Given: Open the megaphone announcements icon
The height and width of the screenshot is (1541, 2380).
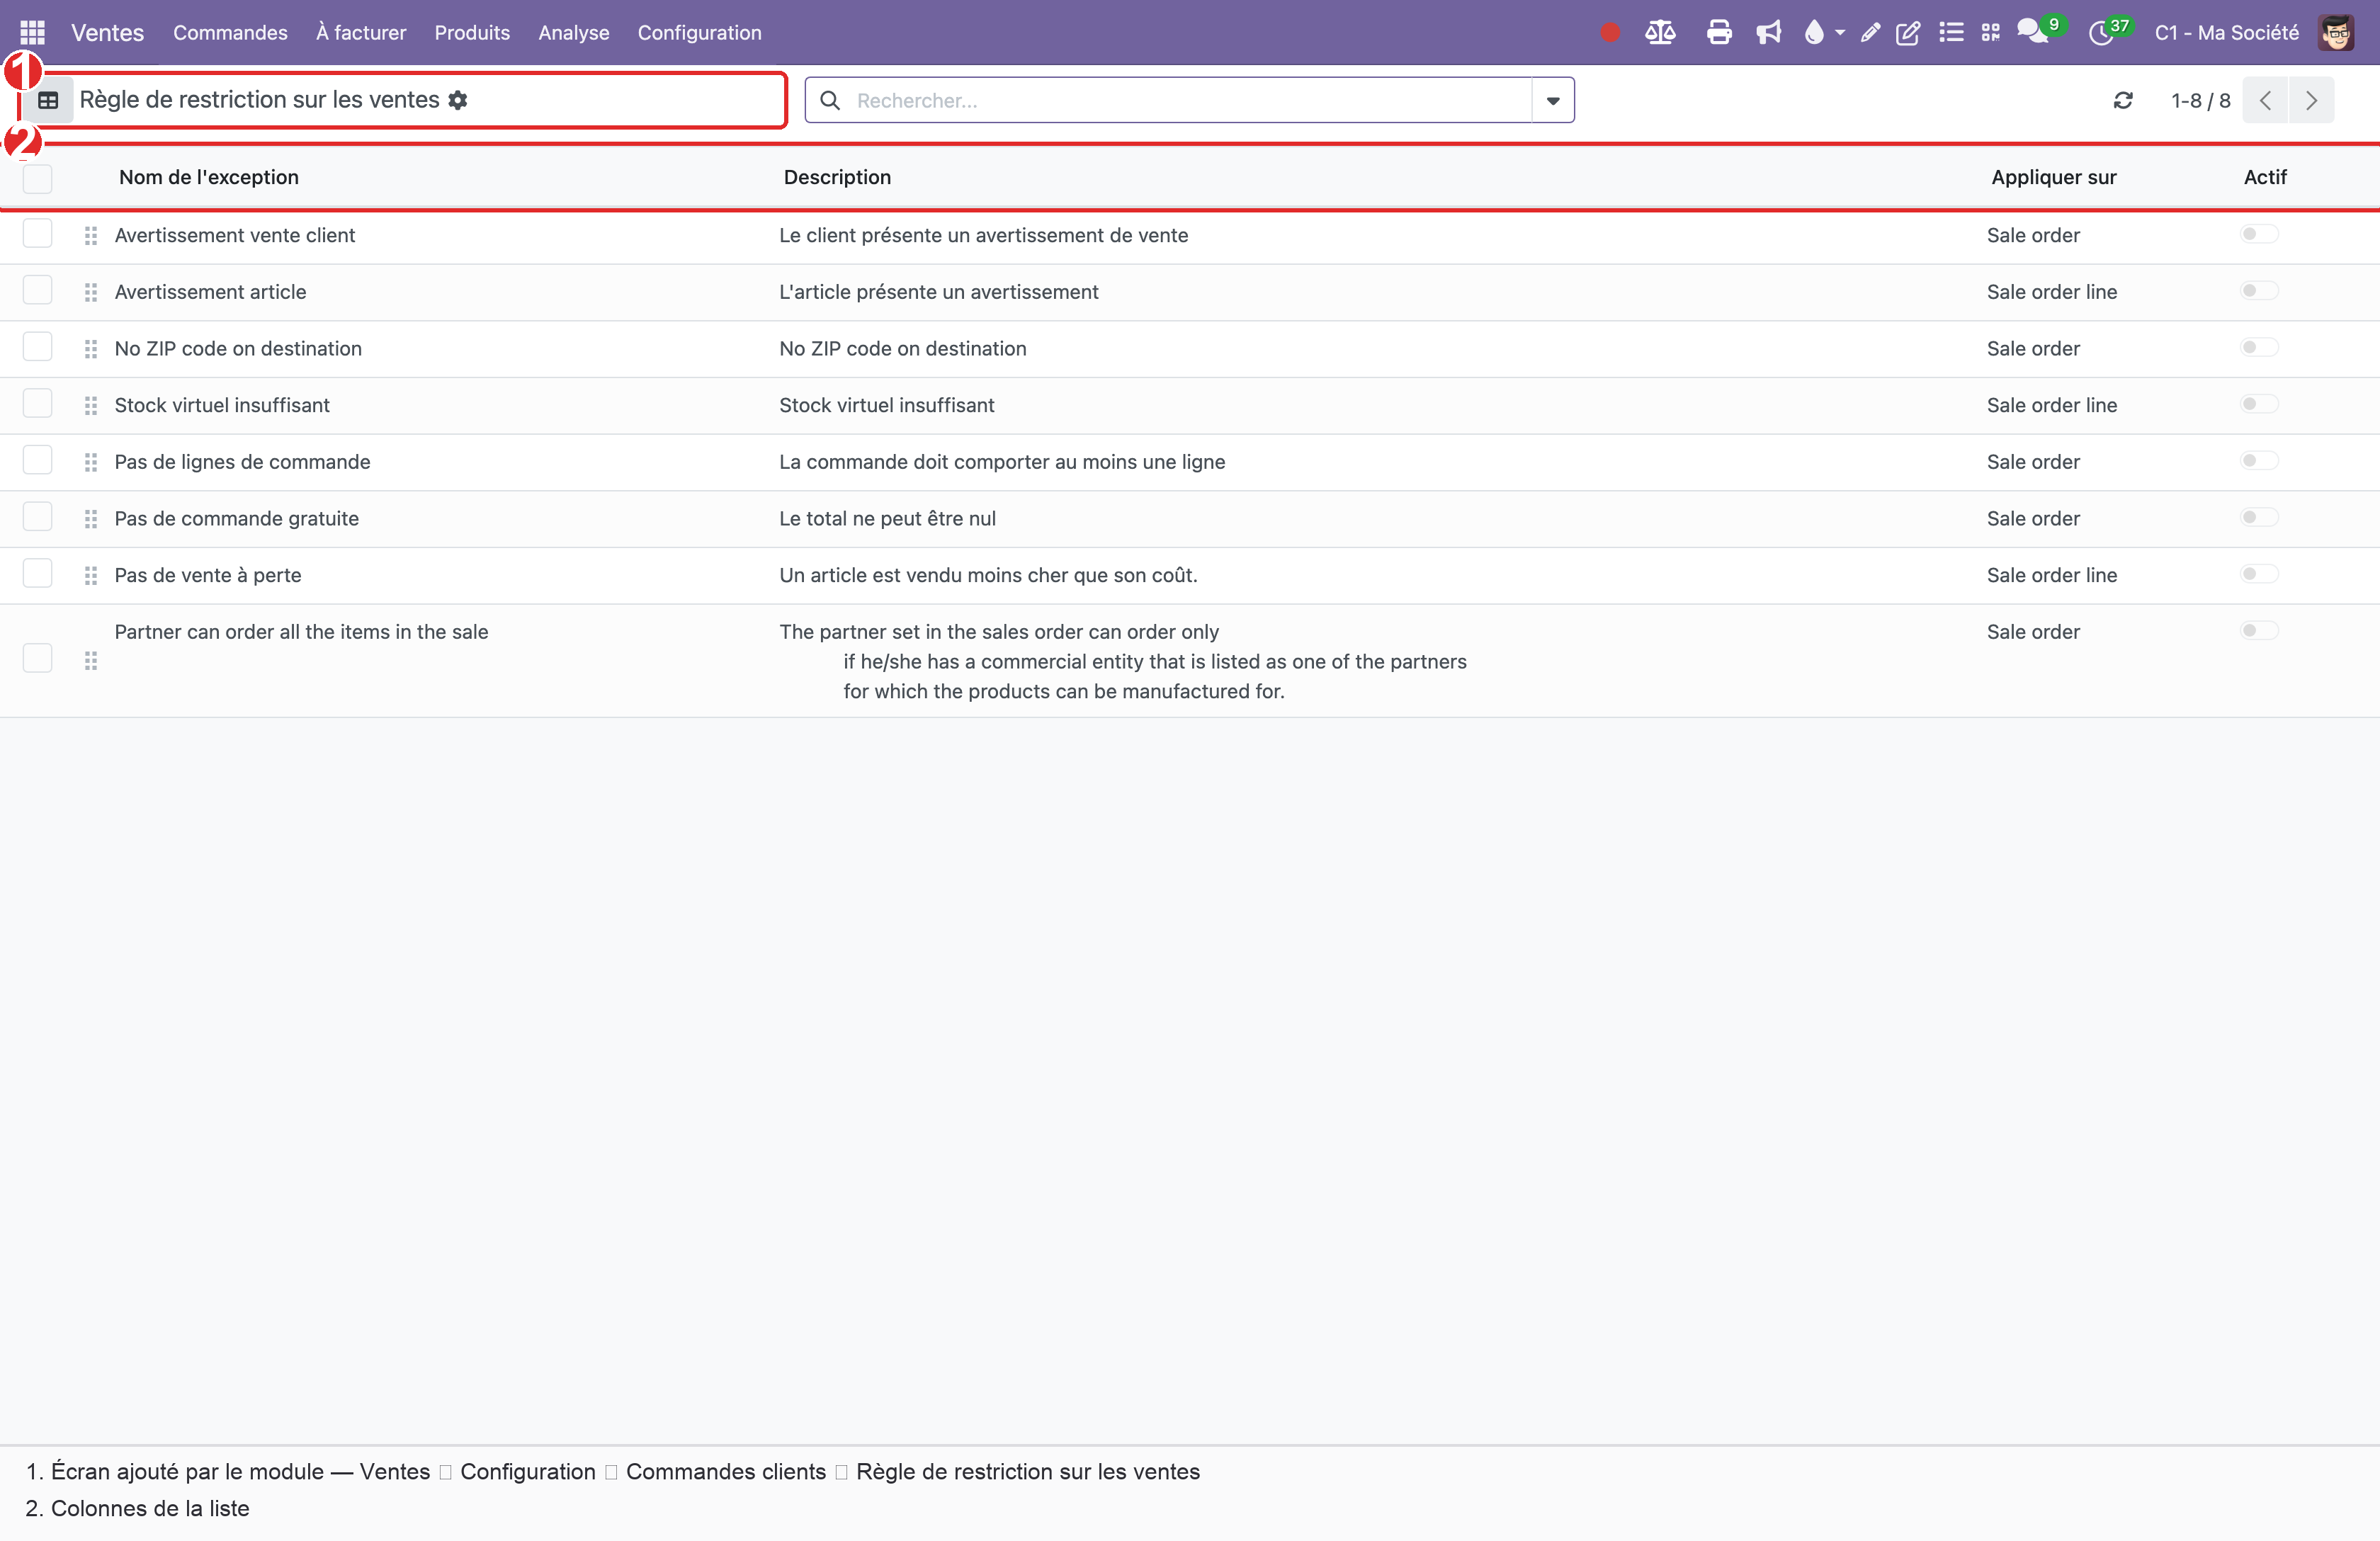Looking at the screenshot, I should [1769, 32].
